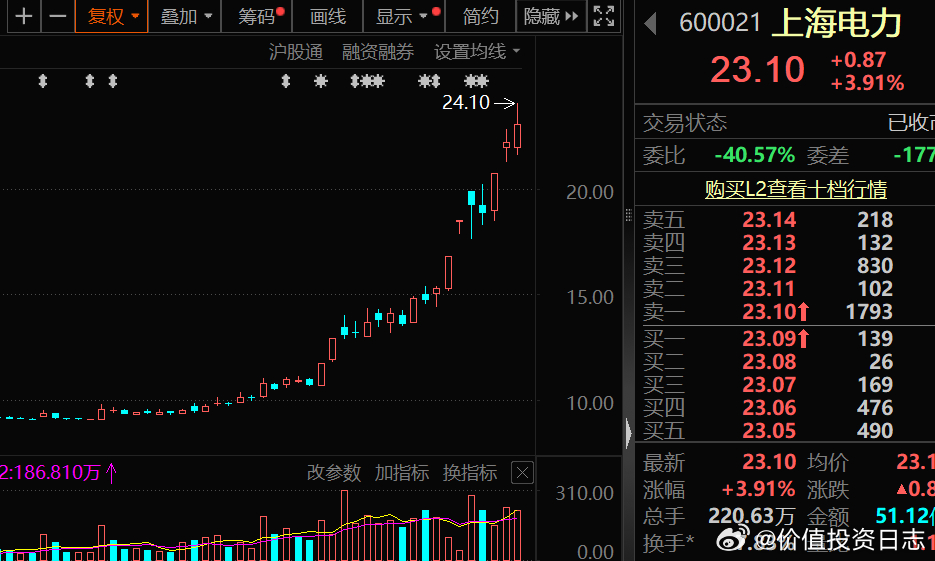Click the first event marker icon on the left

42,81
